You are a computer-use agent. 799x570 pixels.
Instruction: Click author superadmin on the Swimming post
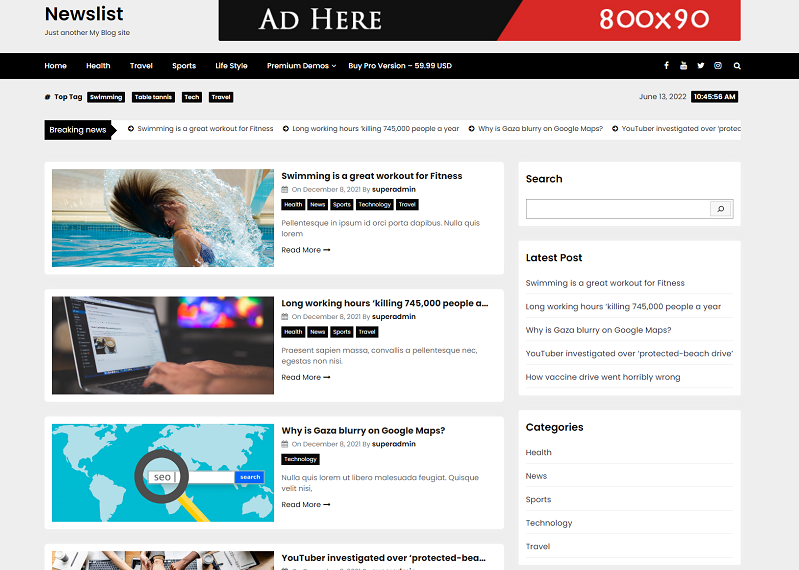tap(394, 189)
